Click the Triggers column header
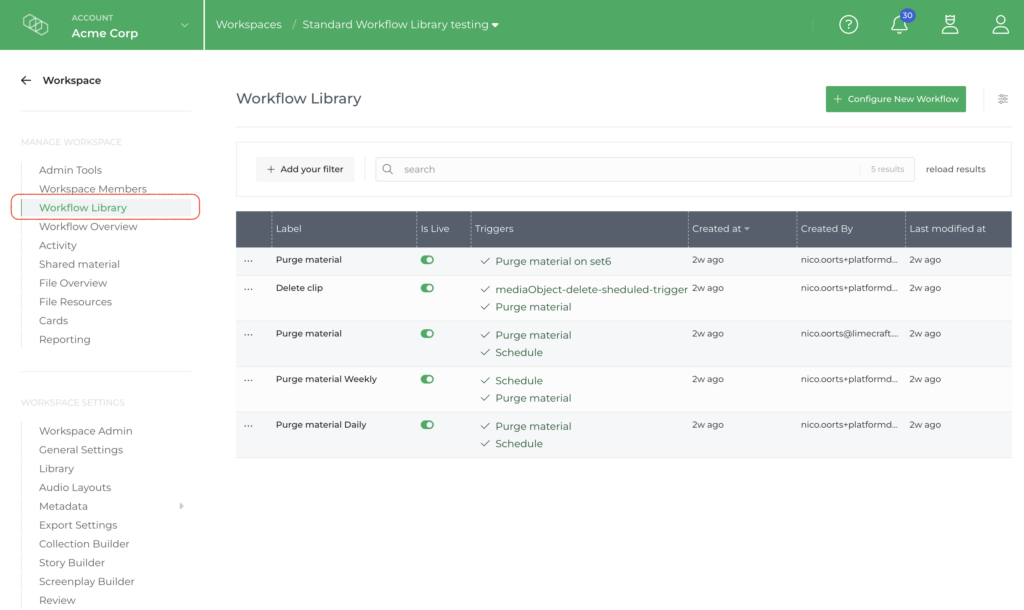Image resolution: width=1024 pixels, height=610 pixels. [x=494, y=229]
